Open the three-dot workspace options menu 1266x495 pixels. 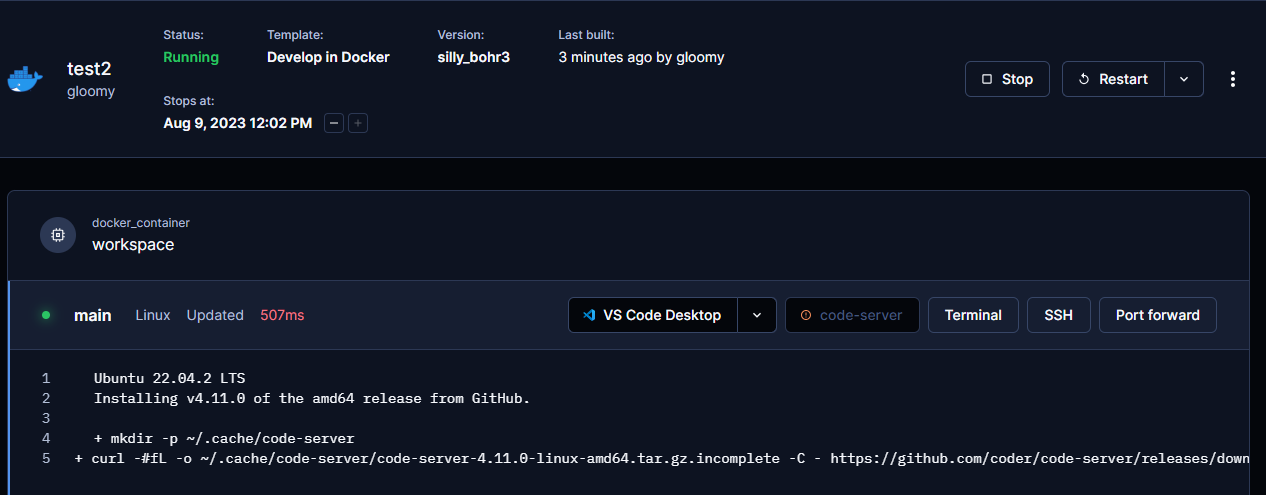pyautogui.click(x=1233, y=79)
